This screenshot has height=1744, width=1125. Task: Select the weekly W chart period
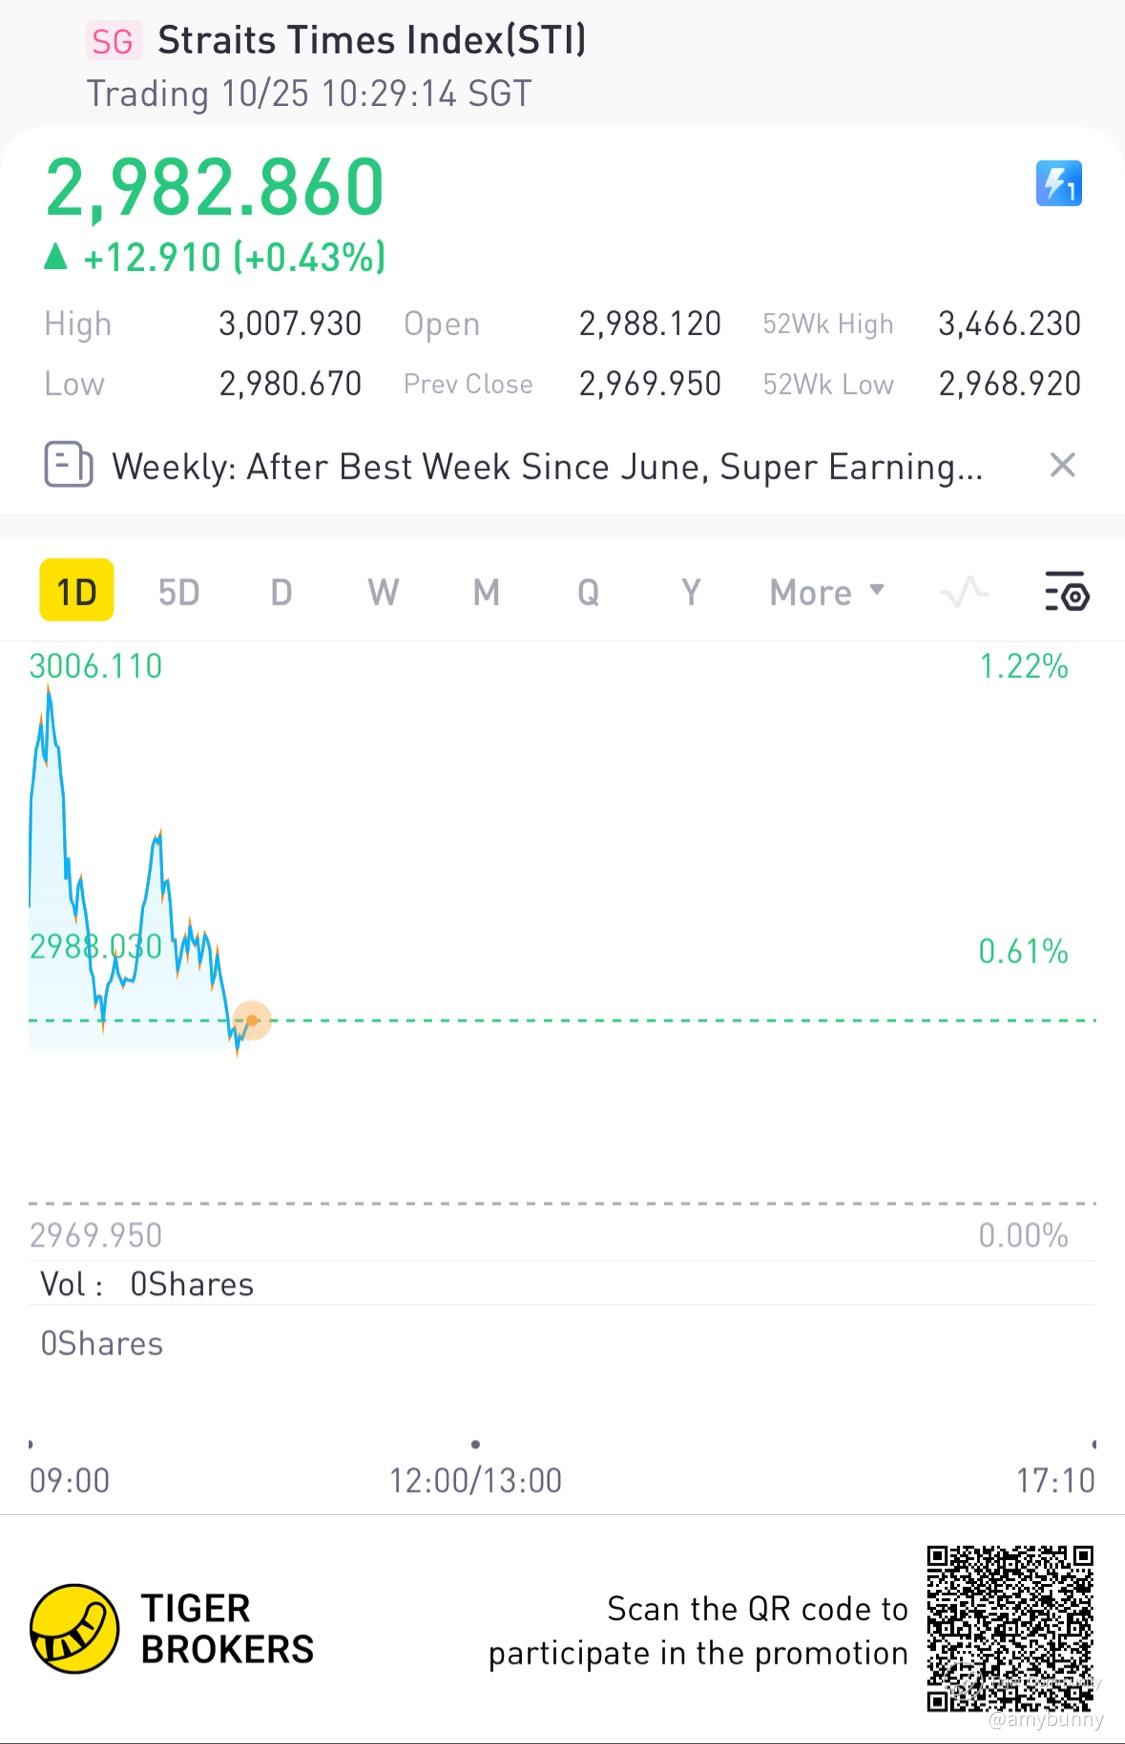point(384,592)
